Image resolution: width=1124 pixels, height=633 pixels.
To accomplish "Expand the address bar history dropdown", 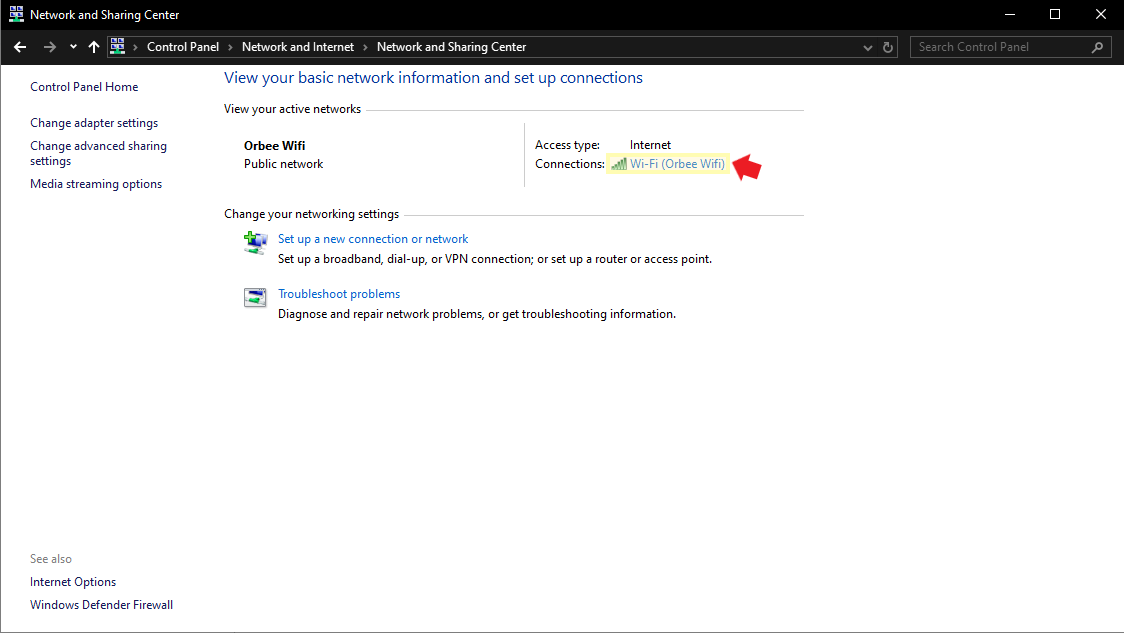I will pyautogui.click(x=866, y=46).
